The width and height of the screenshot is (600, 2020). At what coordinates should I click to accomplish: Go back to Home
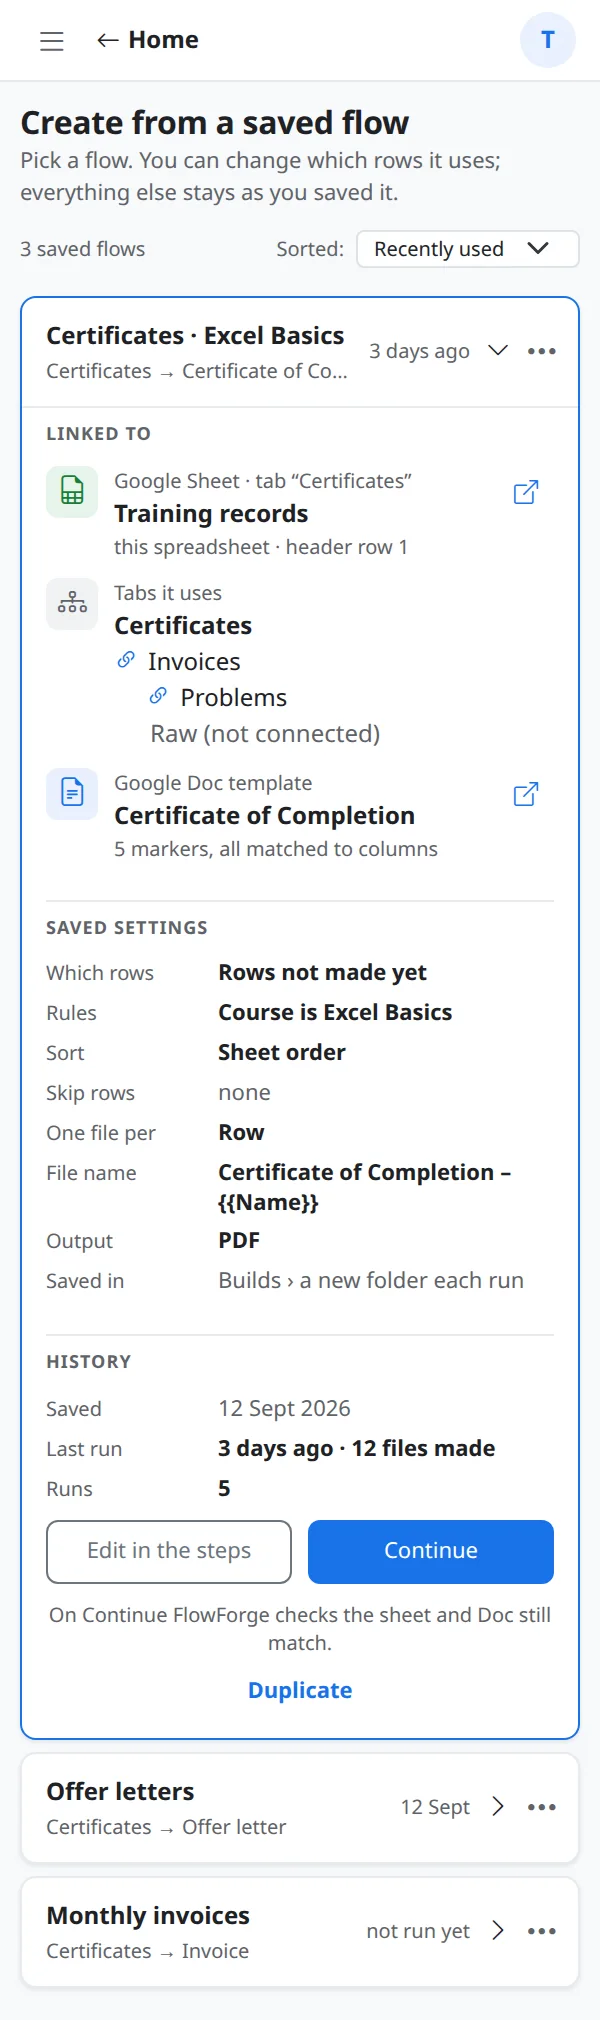(x=148, y=40)
